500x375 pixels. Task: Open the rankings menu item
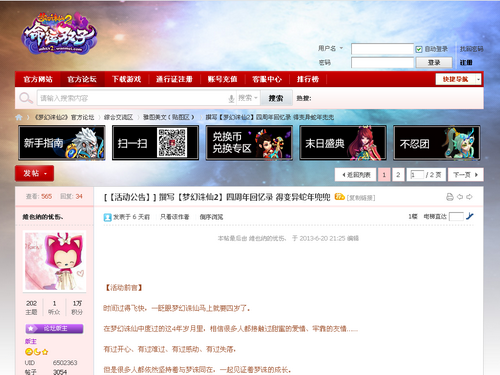coord(308,79)
